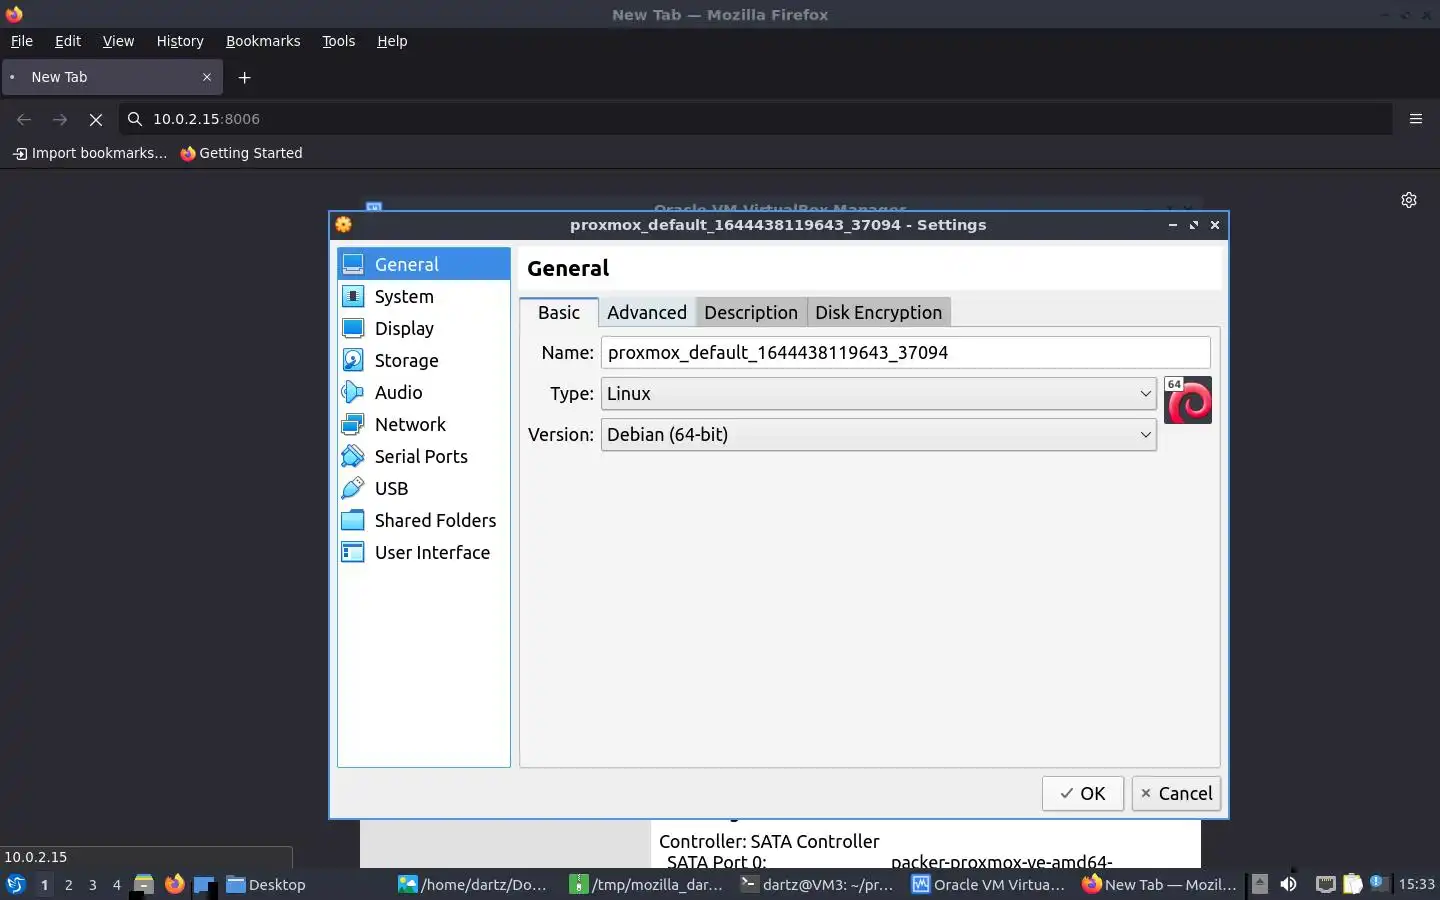Open the Audio settings category
Image resolution: width=1440 pixels, height=900 pixels.
click(424, 392)
